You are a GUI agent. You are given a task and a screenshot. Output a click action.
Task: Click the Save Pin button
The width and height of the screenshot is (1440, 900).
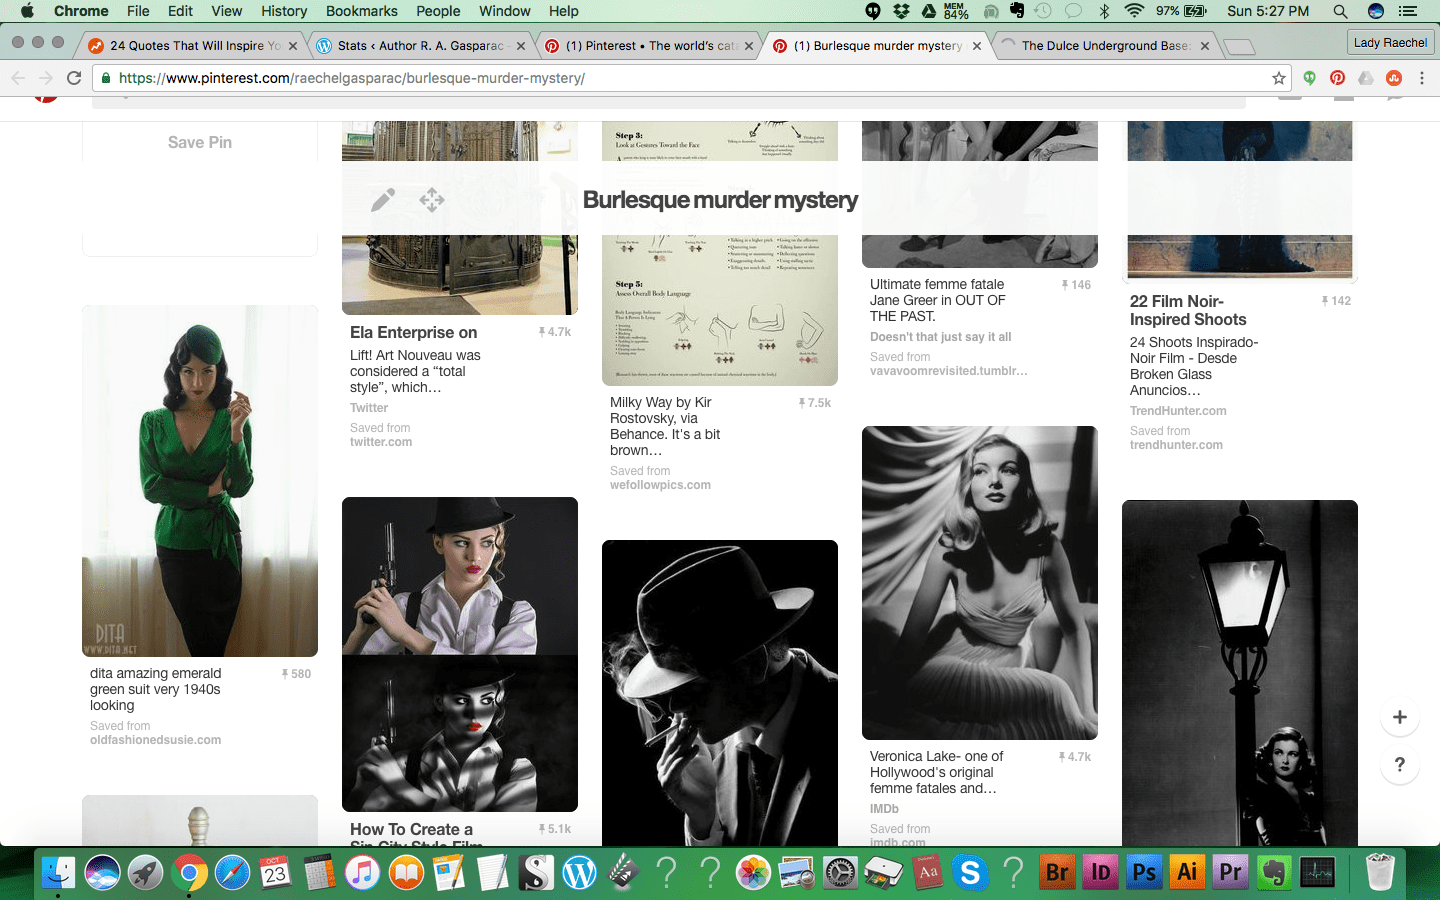coord(200,143)
